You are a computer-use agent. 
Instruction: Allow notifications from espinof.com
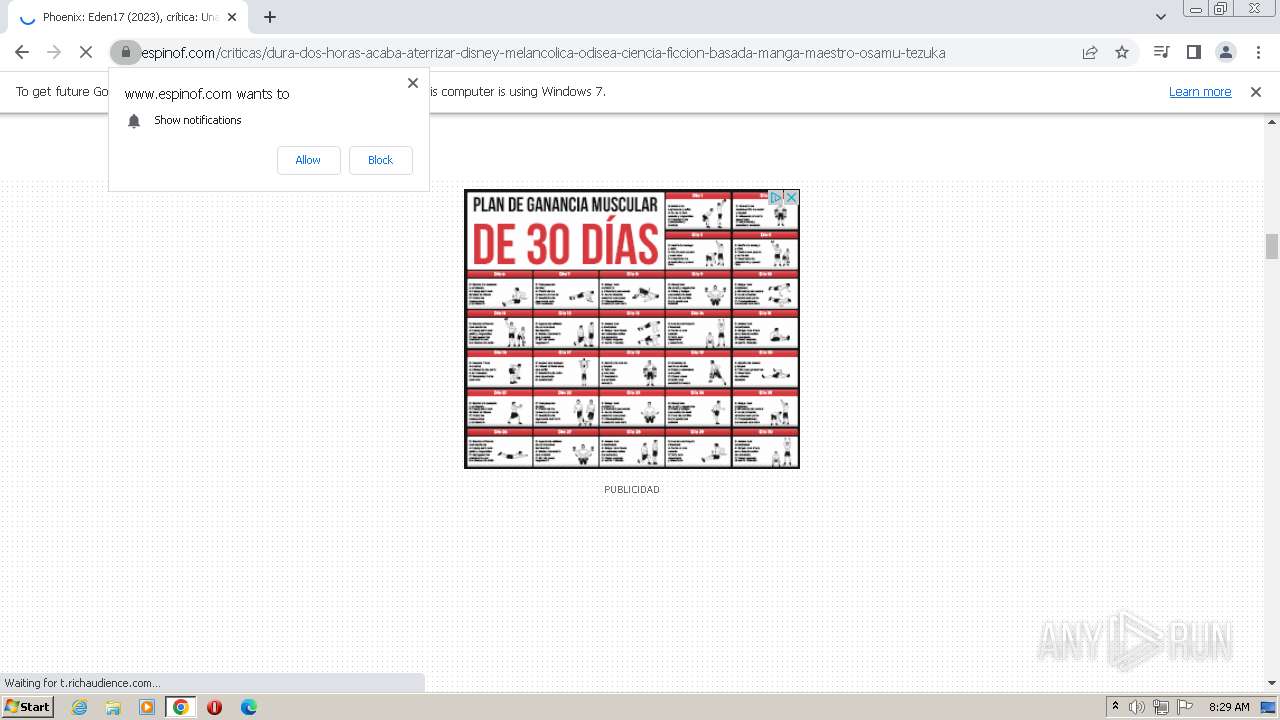click(x=308, y=160)
